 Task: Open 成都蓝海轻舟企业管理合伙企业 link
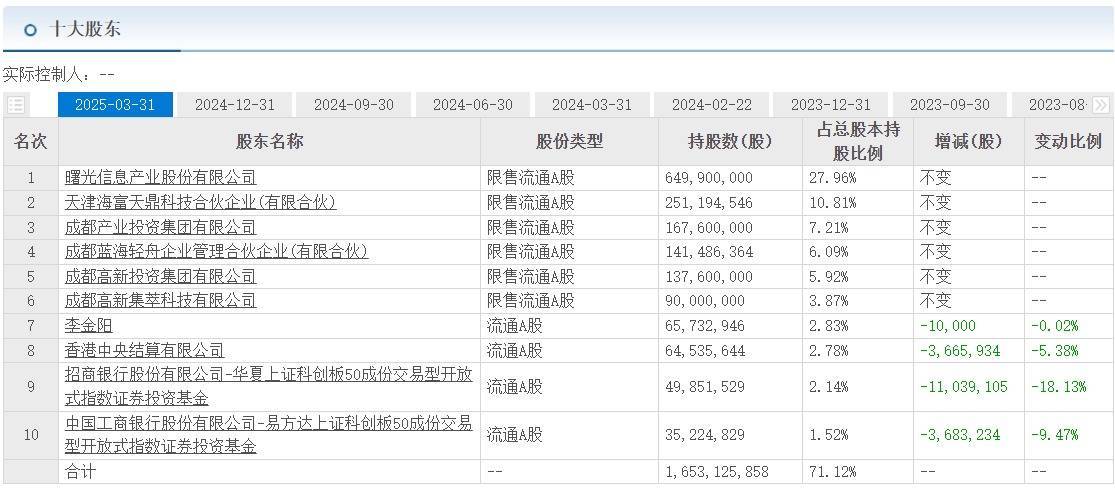click(x=217, y=252)
